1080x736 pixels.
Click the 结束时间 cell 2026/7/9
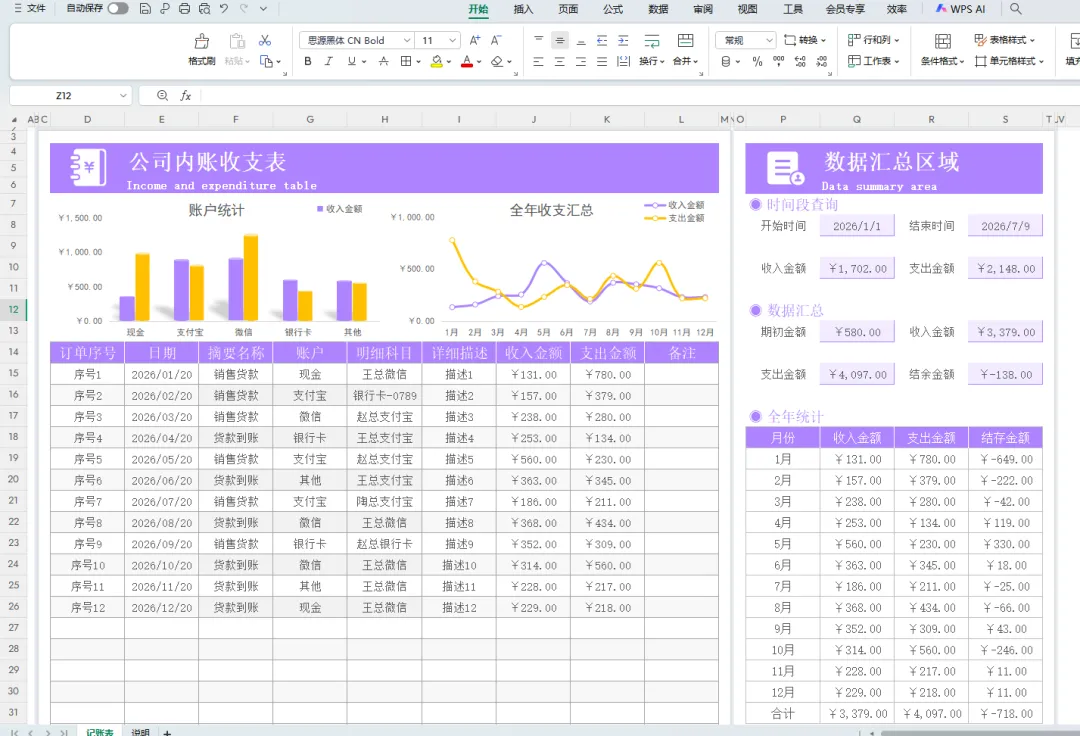pyautogui.click(x=1005, y=226)
